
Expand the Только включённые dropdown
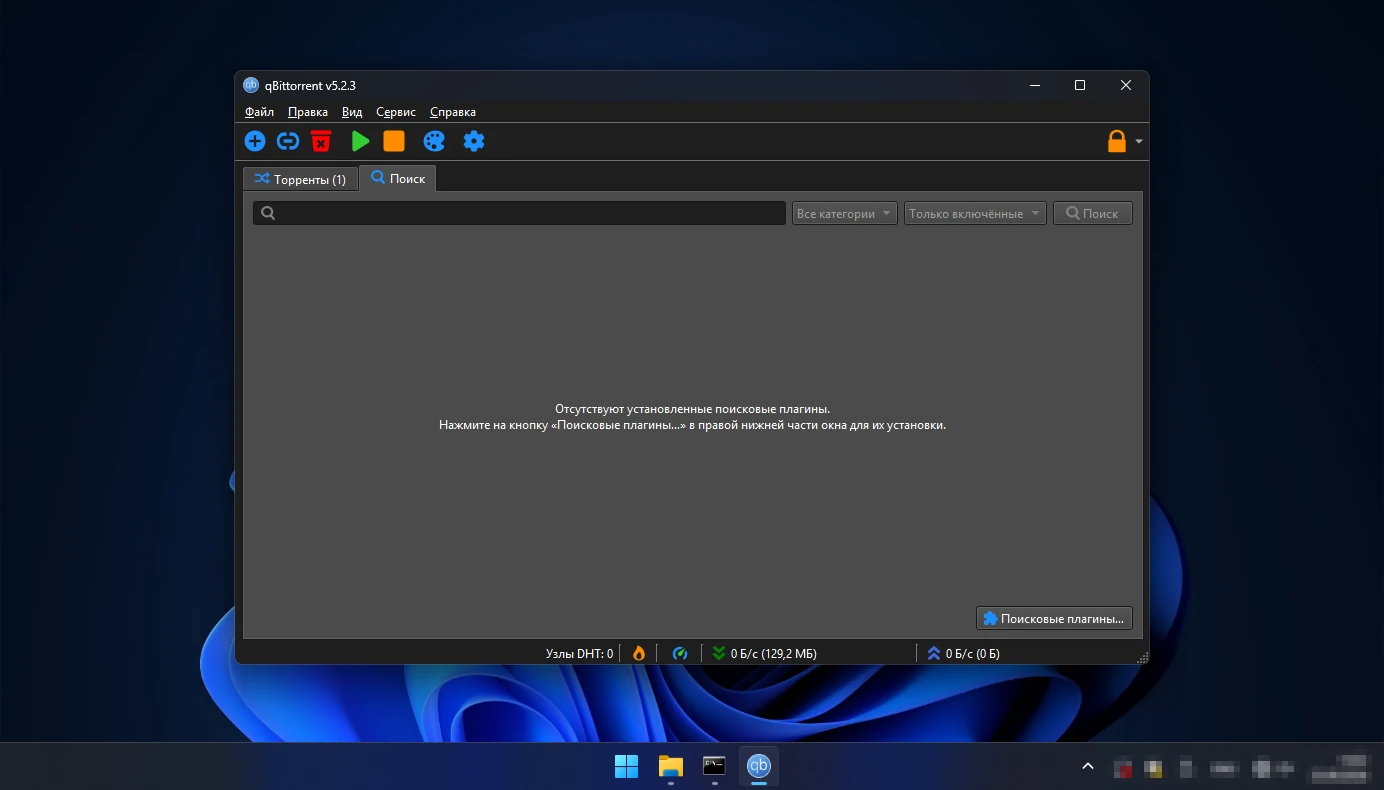point(975,213)
